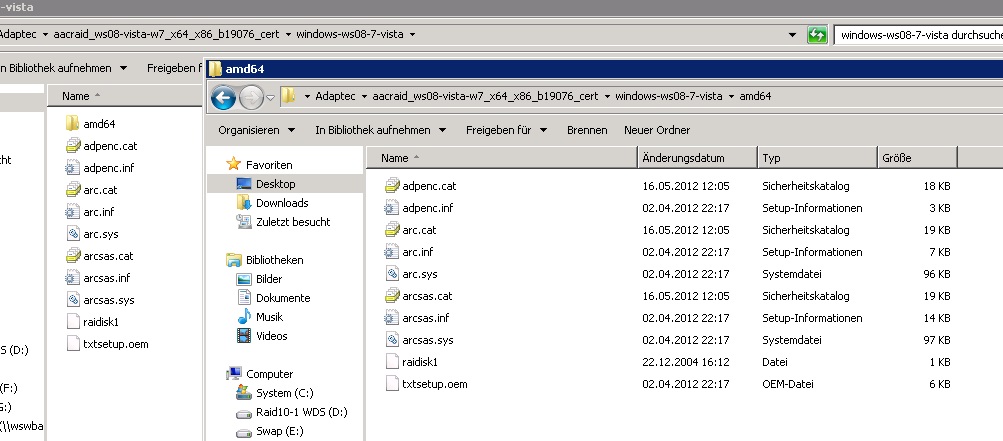Select Favoriten star icon in sidebar

[233, 164]
